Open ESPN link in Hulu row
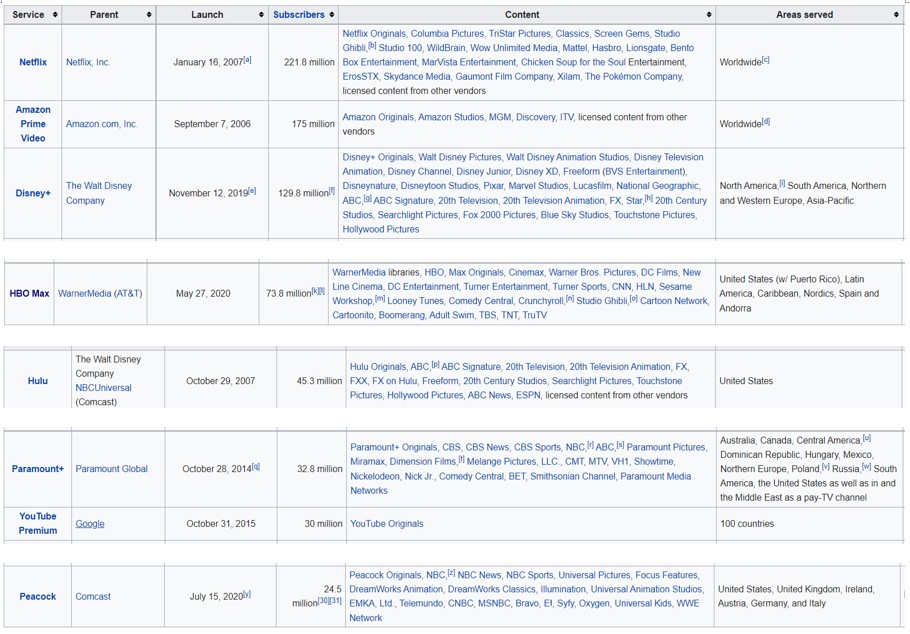Viewport: 910px width, 634px height. (x=528, y=395)
